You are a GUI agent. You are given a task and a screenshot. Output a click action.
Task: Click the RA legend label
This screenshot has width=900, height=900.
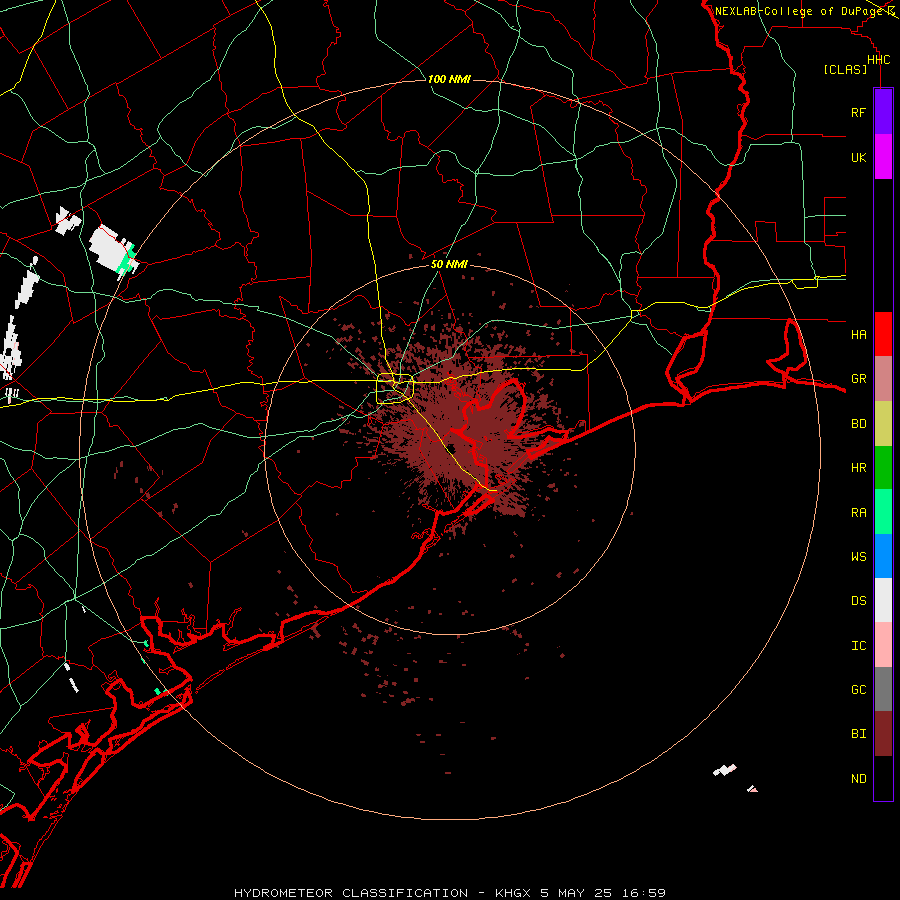[858, 513]
